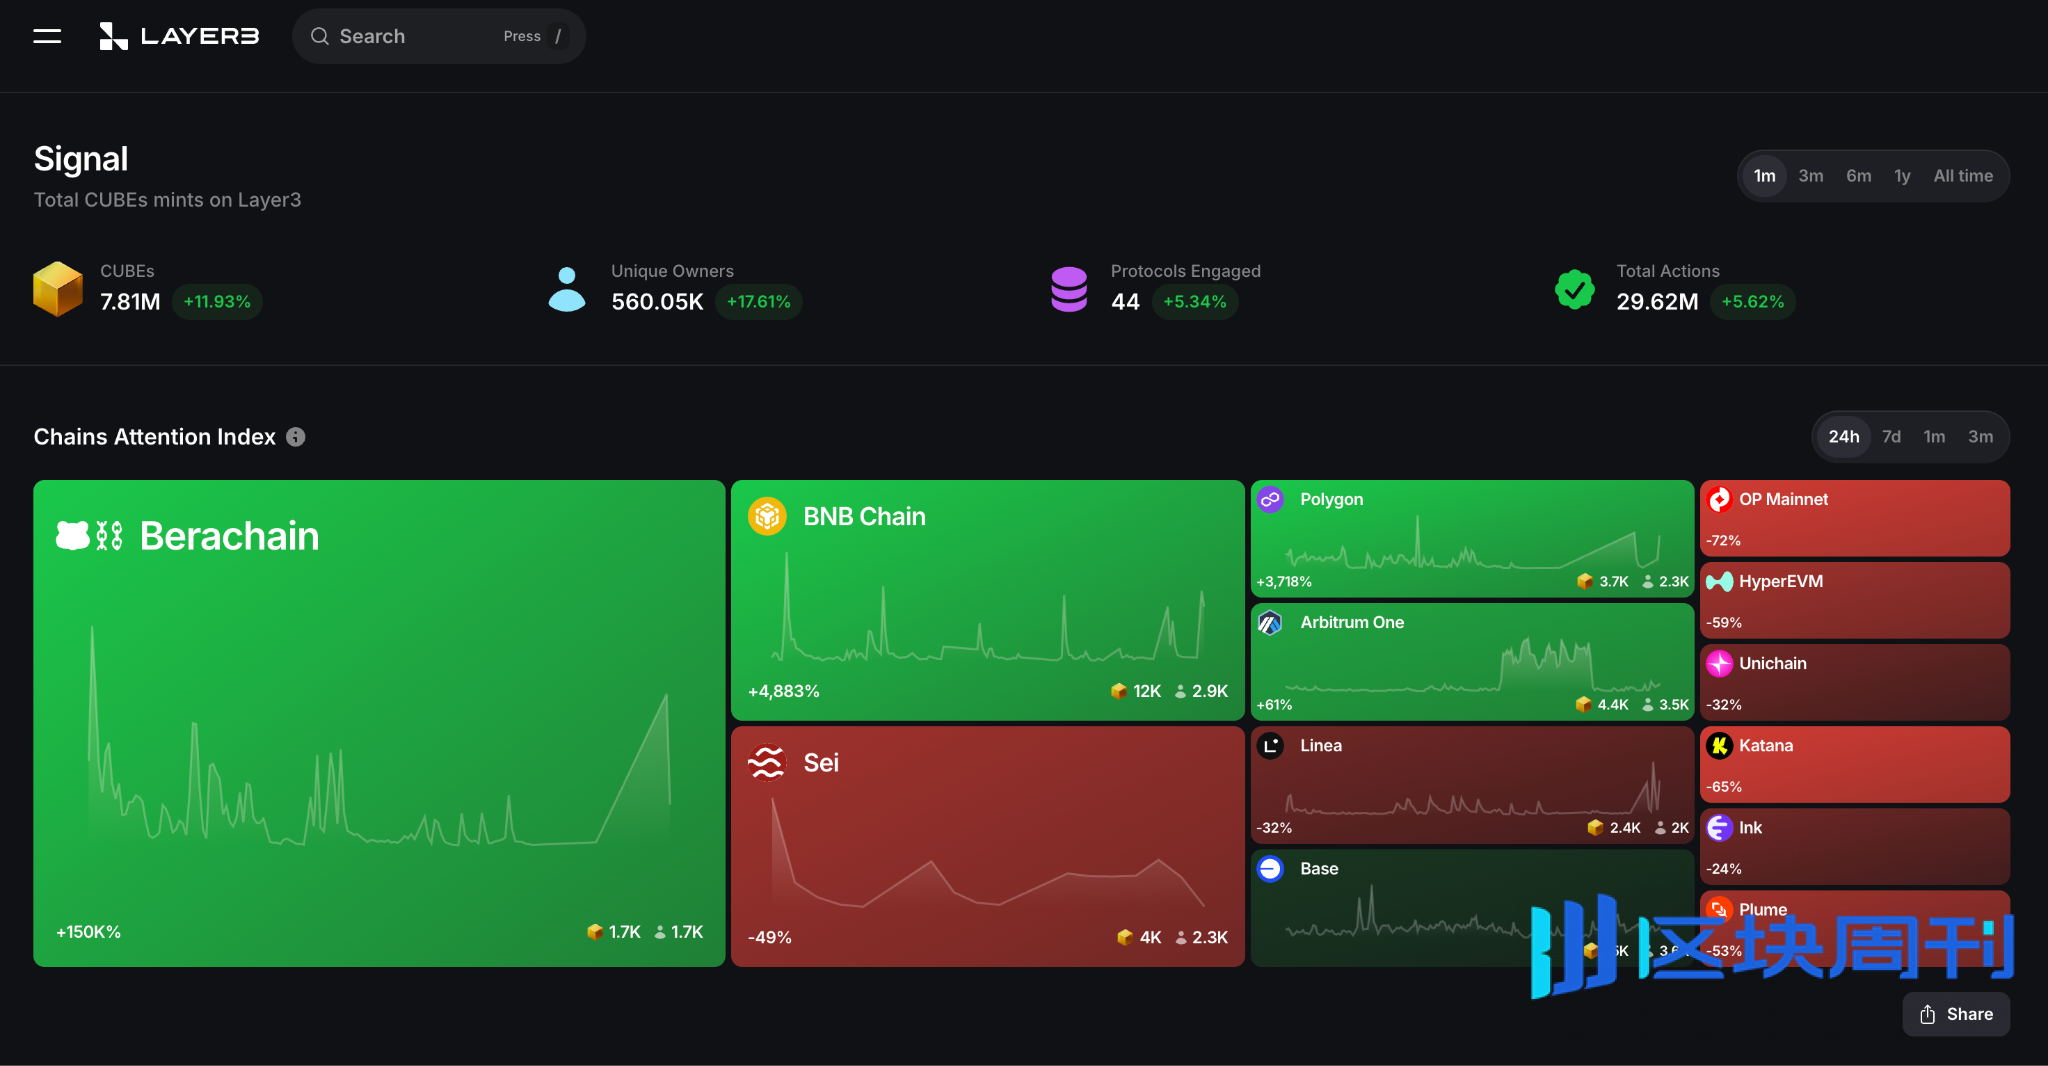Viewport: 2048px width, 1066px height.
Task: Click Sei's -49% change value
Action: pyautogui.click(x=769, y=937)
